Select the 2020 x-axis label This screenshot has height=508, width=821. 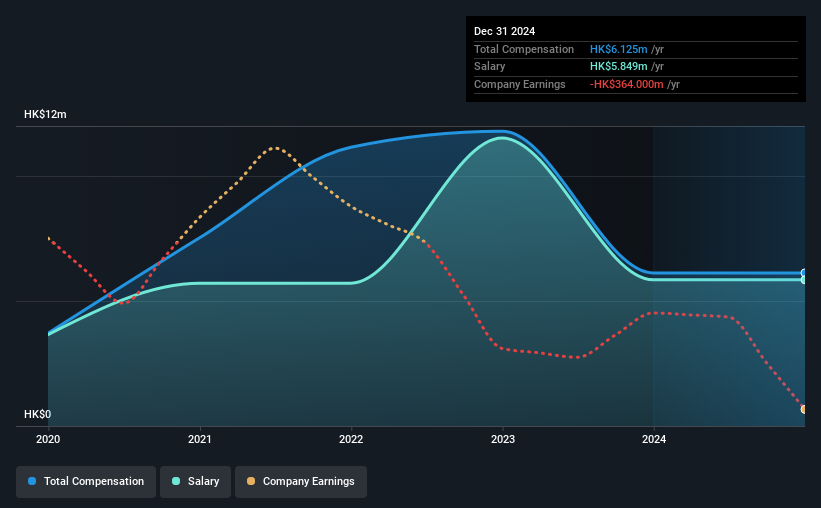coord(48,439)
